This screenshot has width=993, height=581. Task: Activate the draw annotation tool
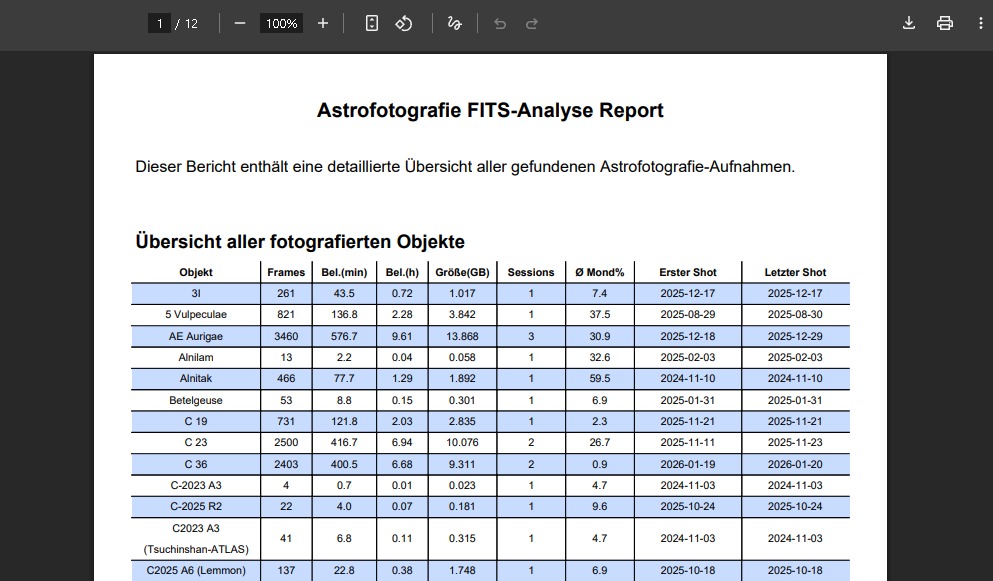point(454,23)
